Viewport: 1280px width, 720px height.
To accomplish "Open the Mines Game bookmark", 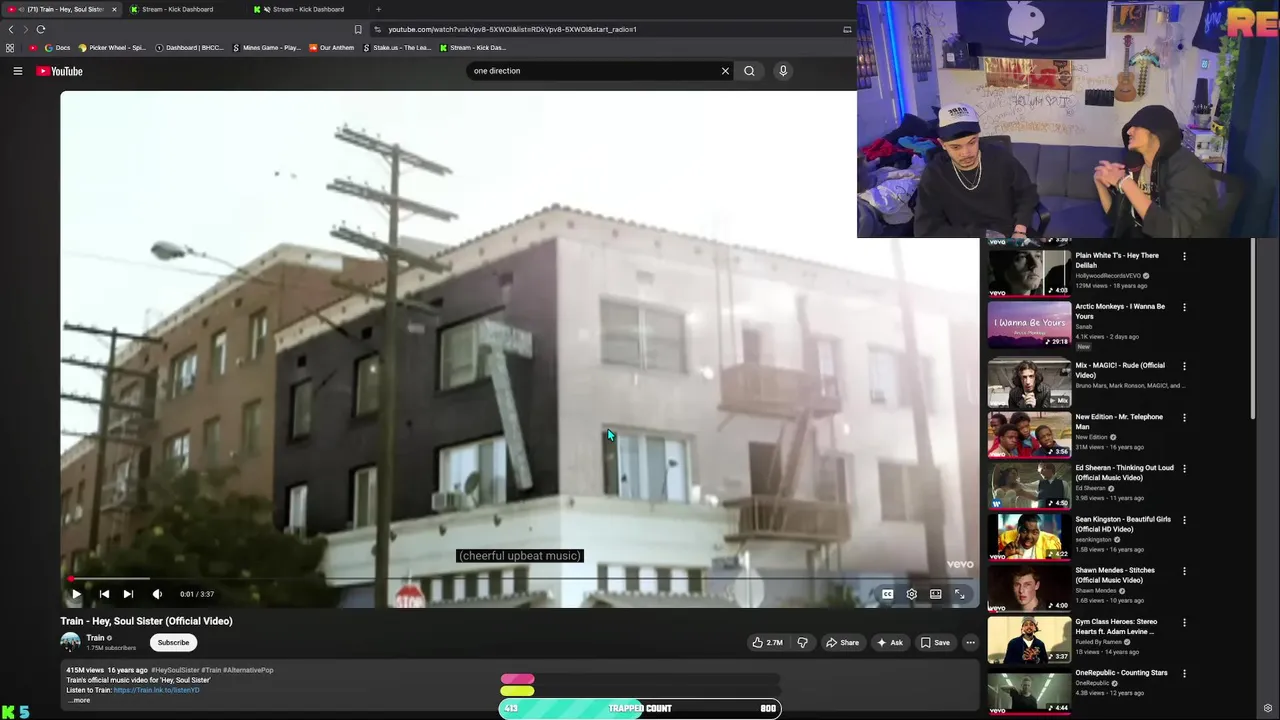I will tap(266, 48).
